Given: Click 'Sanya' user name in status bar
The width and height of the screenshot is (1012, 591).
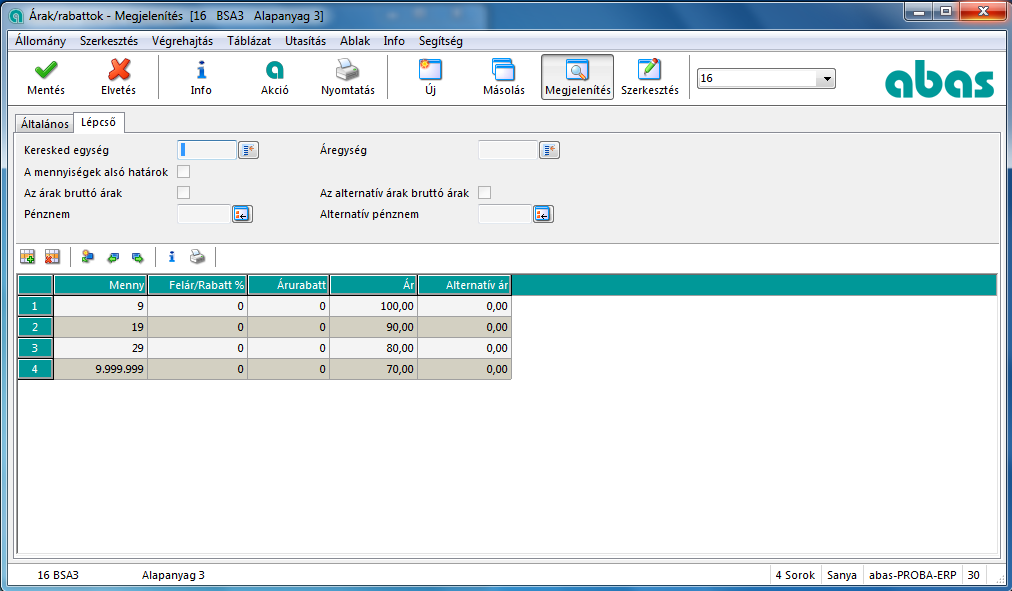Looking at the screenshot, I should point(842,575).
